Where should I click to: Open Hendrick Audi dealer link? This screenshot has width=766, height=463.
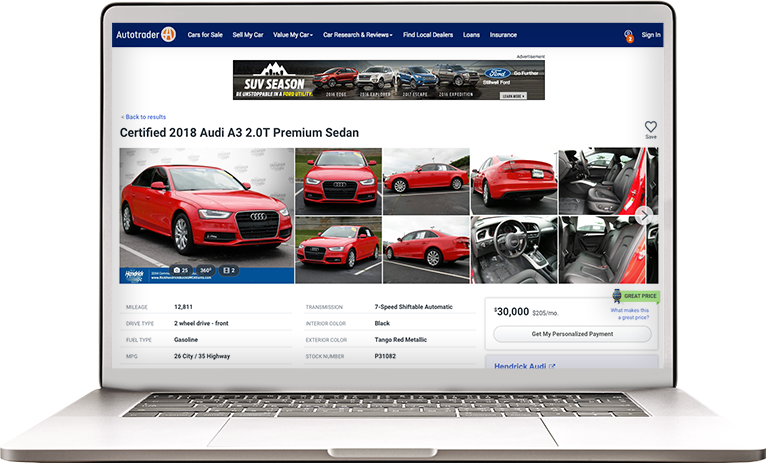coord(524,366)
